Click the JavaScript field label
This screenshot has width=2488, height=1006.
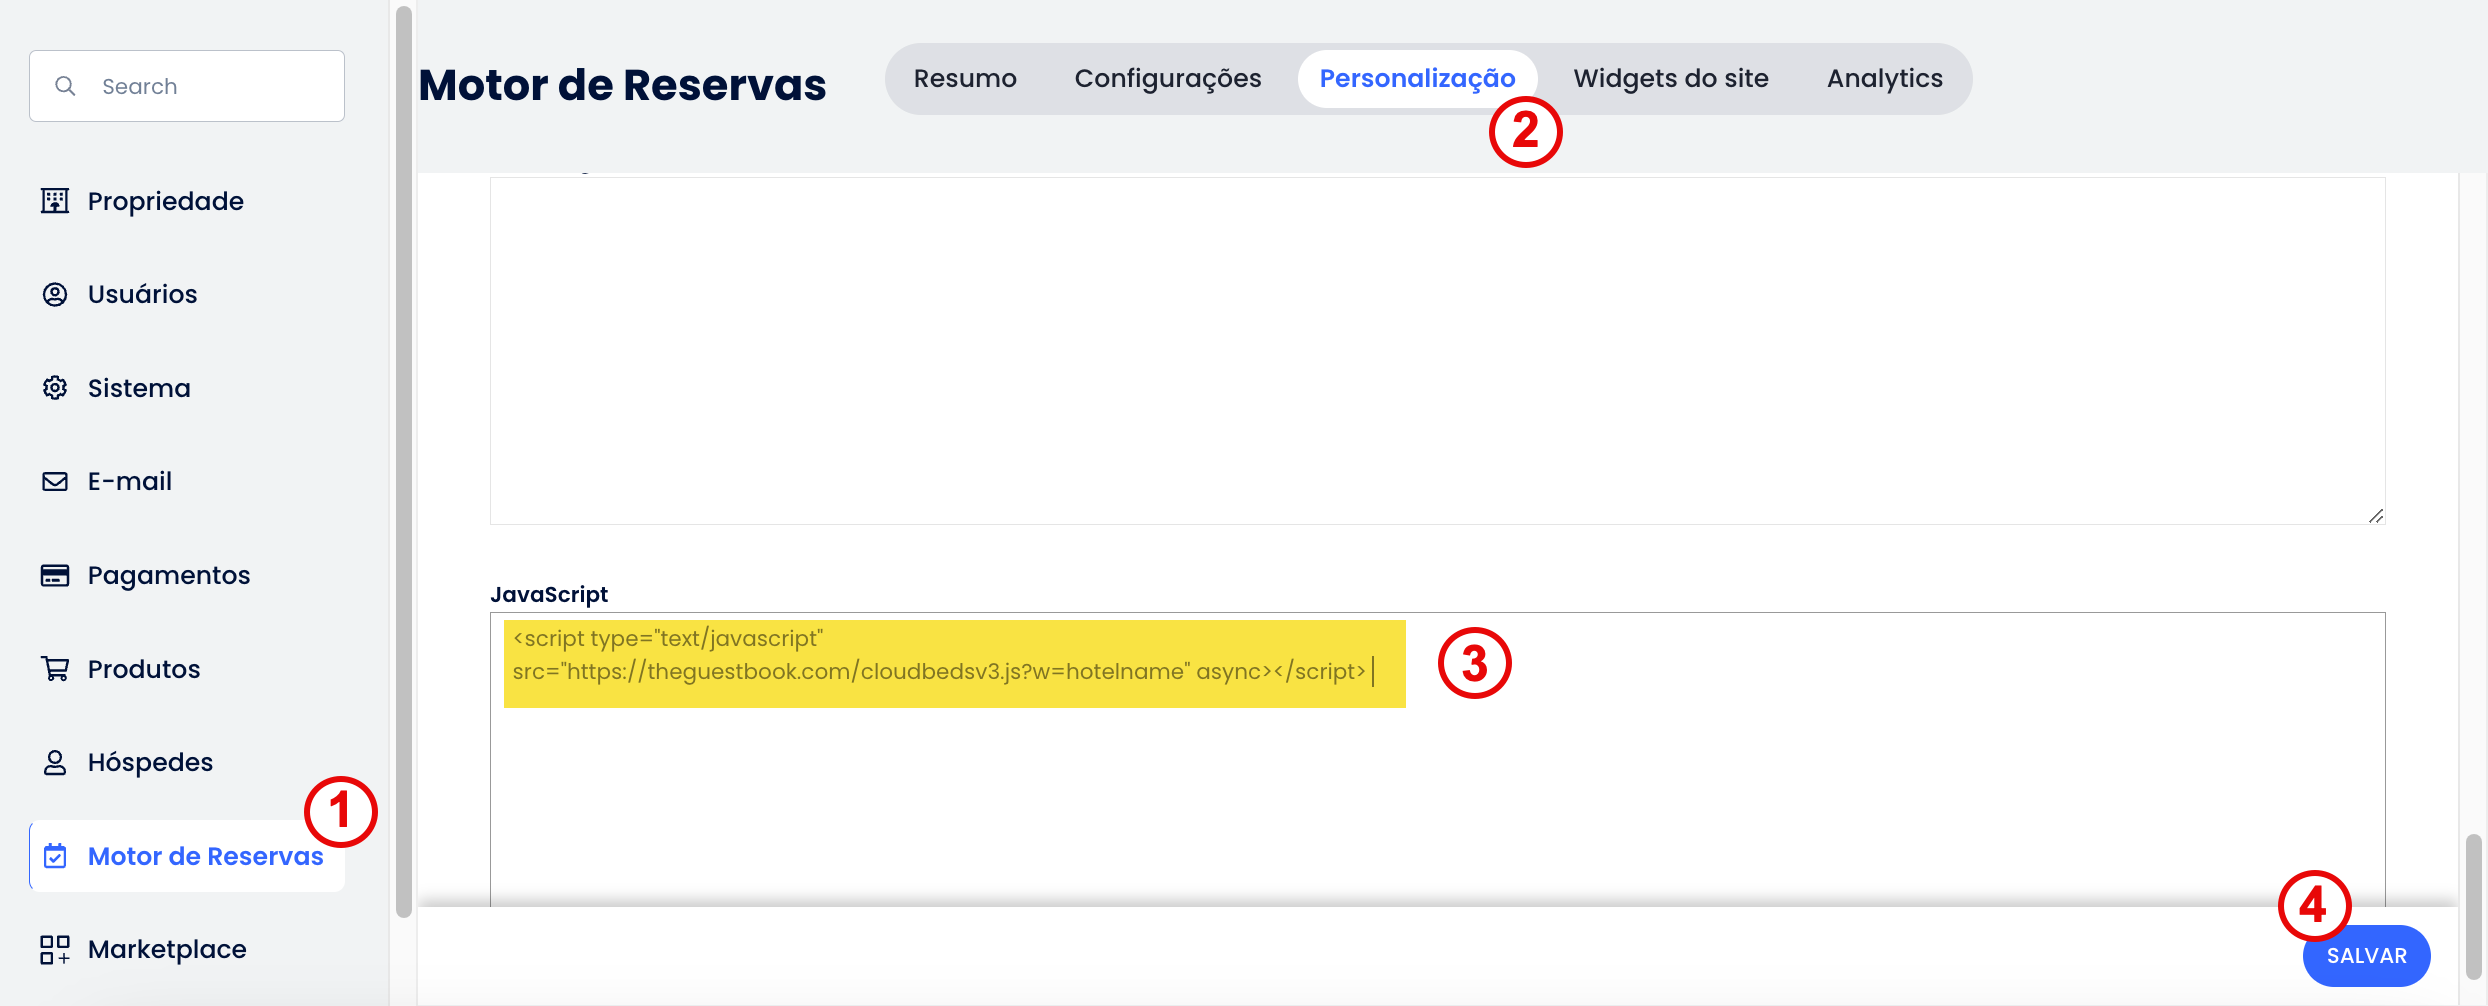click(549, 594)
